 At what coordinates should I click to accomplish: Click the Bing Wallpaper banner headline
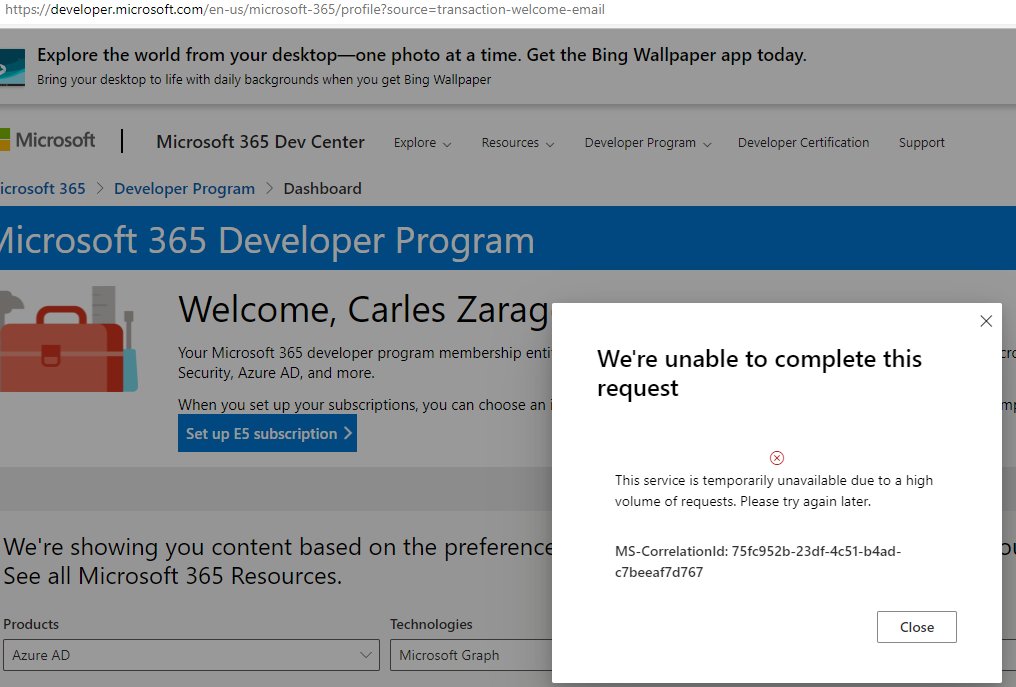tap(421, 55)
